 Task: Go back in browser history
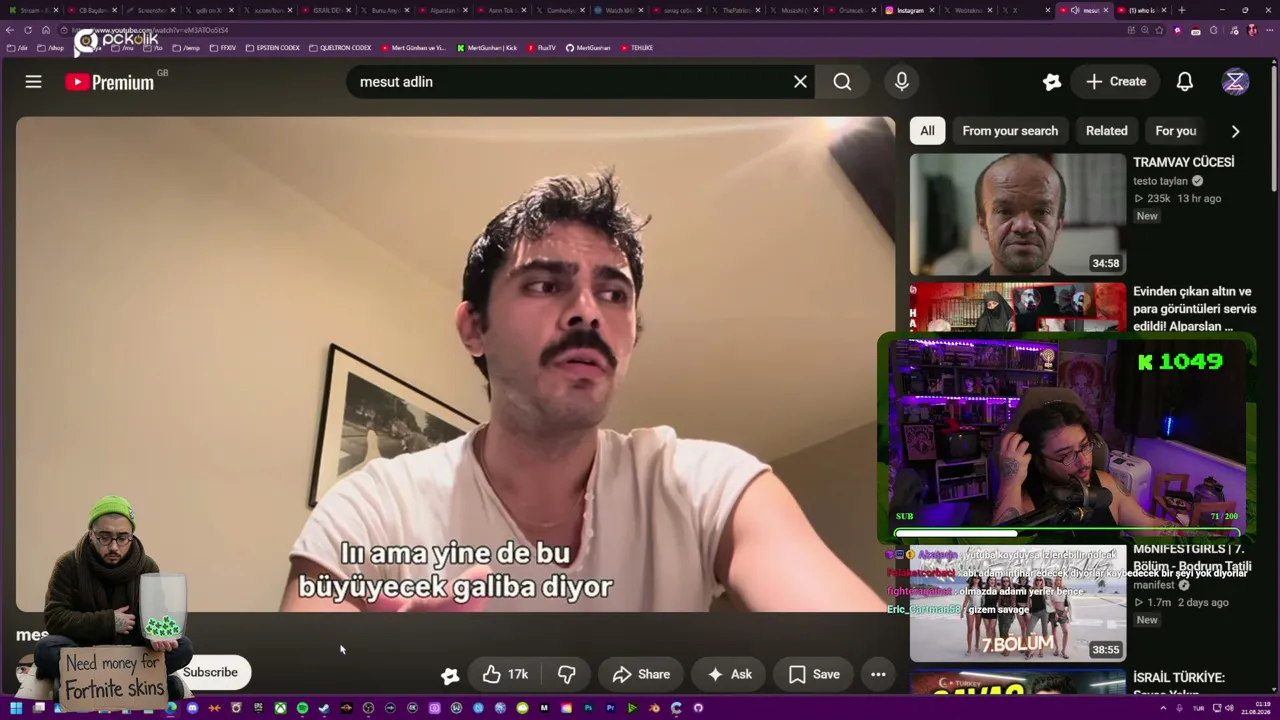[x=10, y=30]
